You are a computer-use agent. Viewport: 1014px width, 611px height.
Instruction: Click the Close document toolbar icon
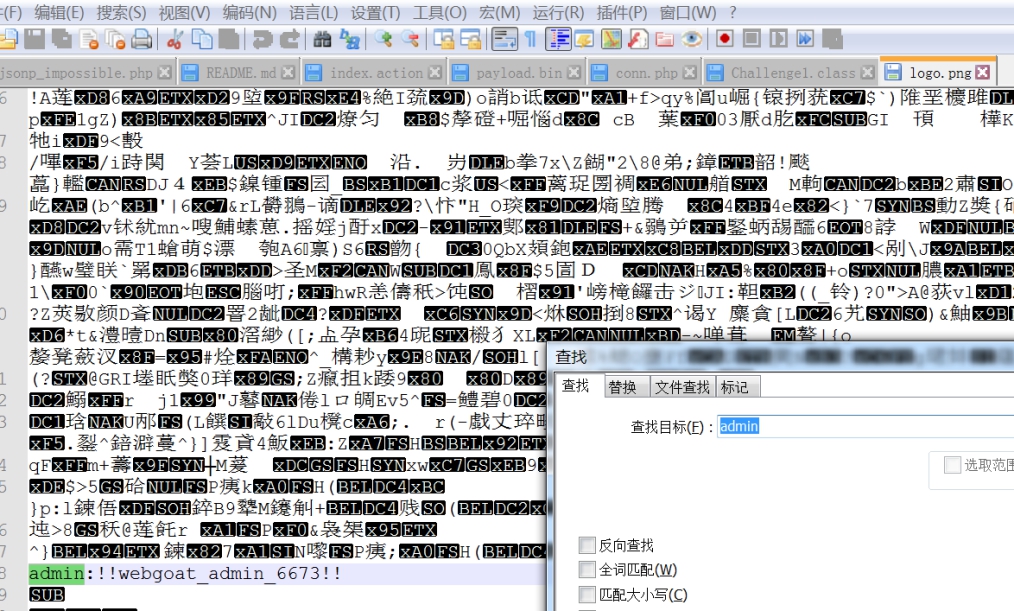point(89,39)
